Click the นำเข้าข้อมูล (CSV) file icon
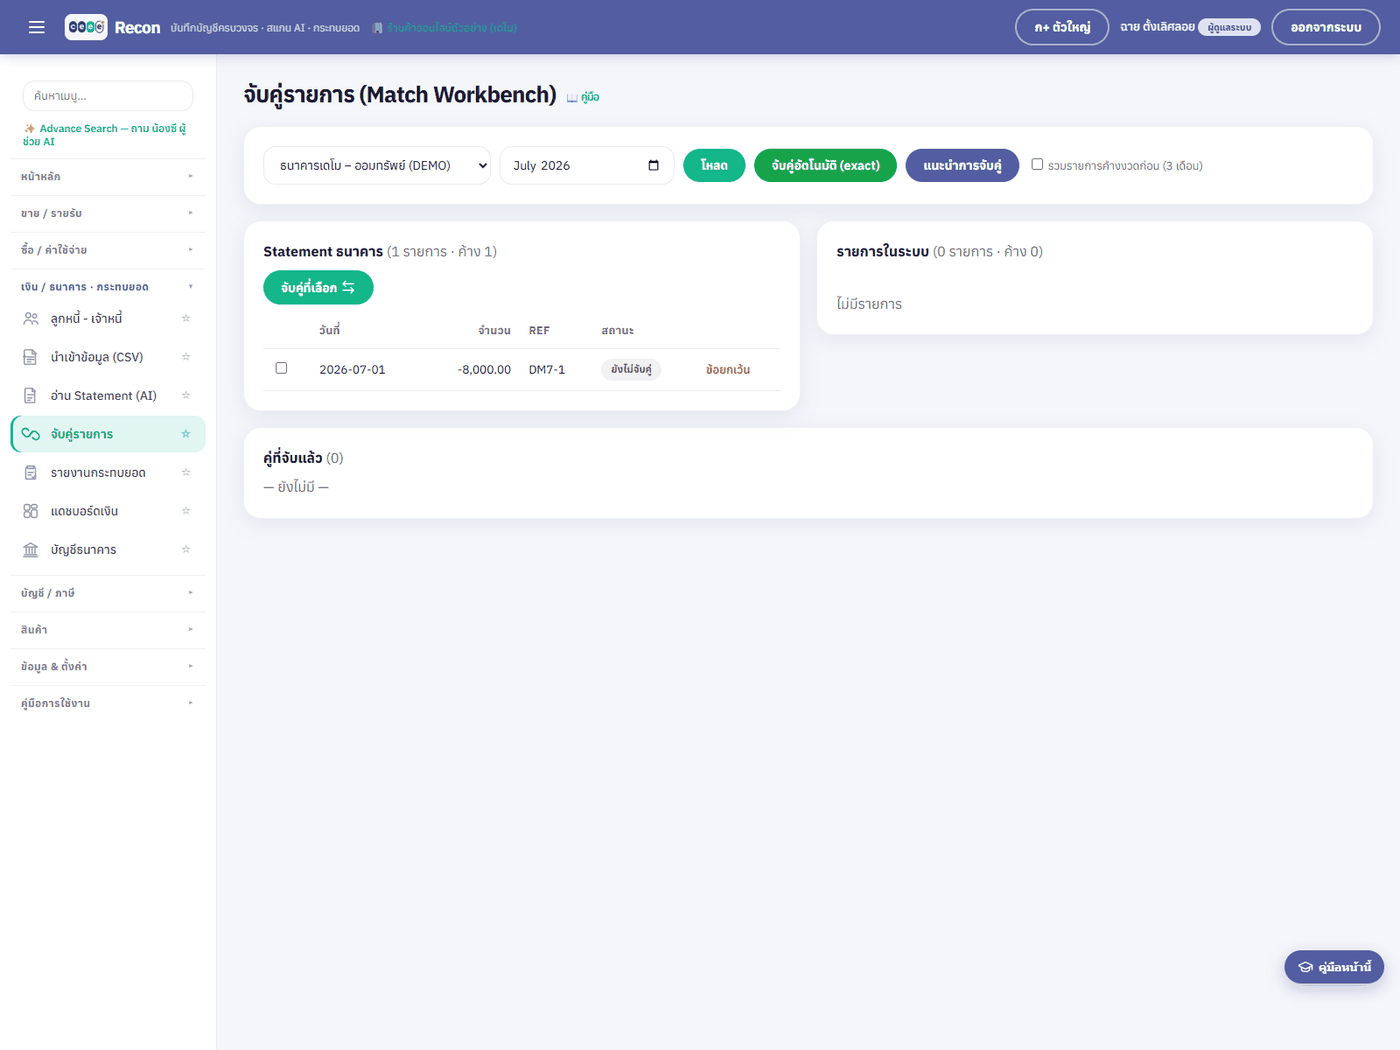 click(31, 357)
